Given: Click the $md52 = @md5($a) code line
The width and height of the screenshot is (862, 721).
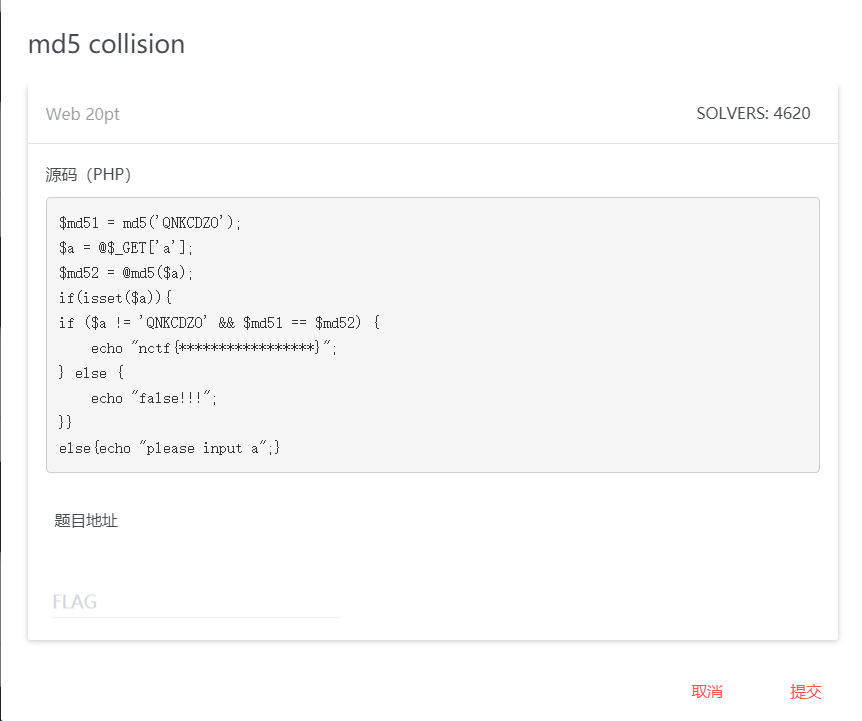Looking at the screenshot, I should tap(126, 273).
